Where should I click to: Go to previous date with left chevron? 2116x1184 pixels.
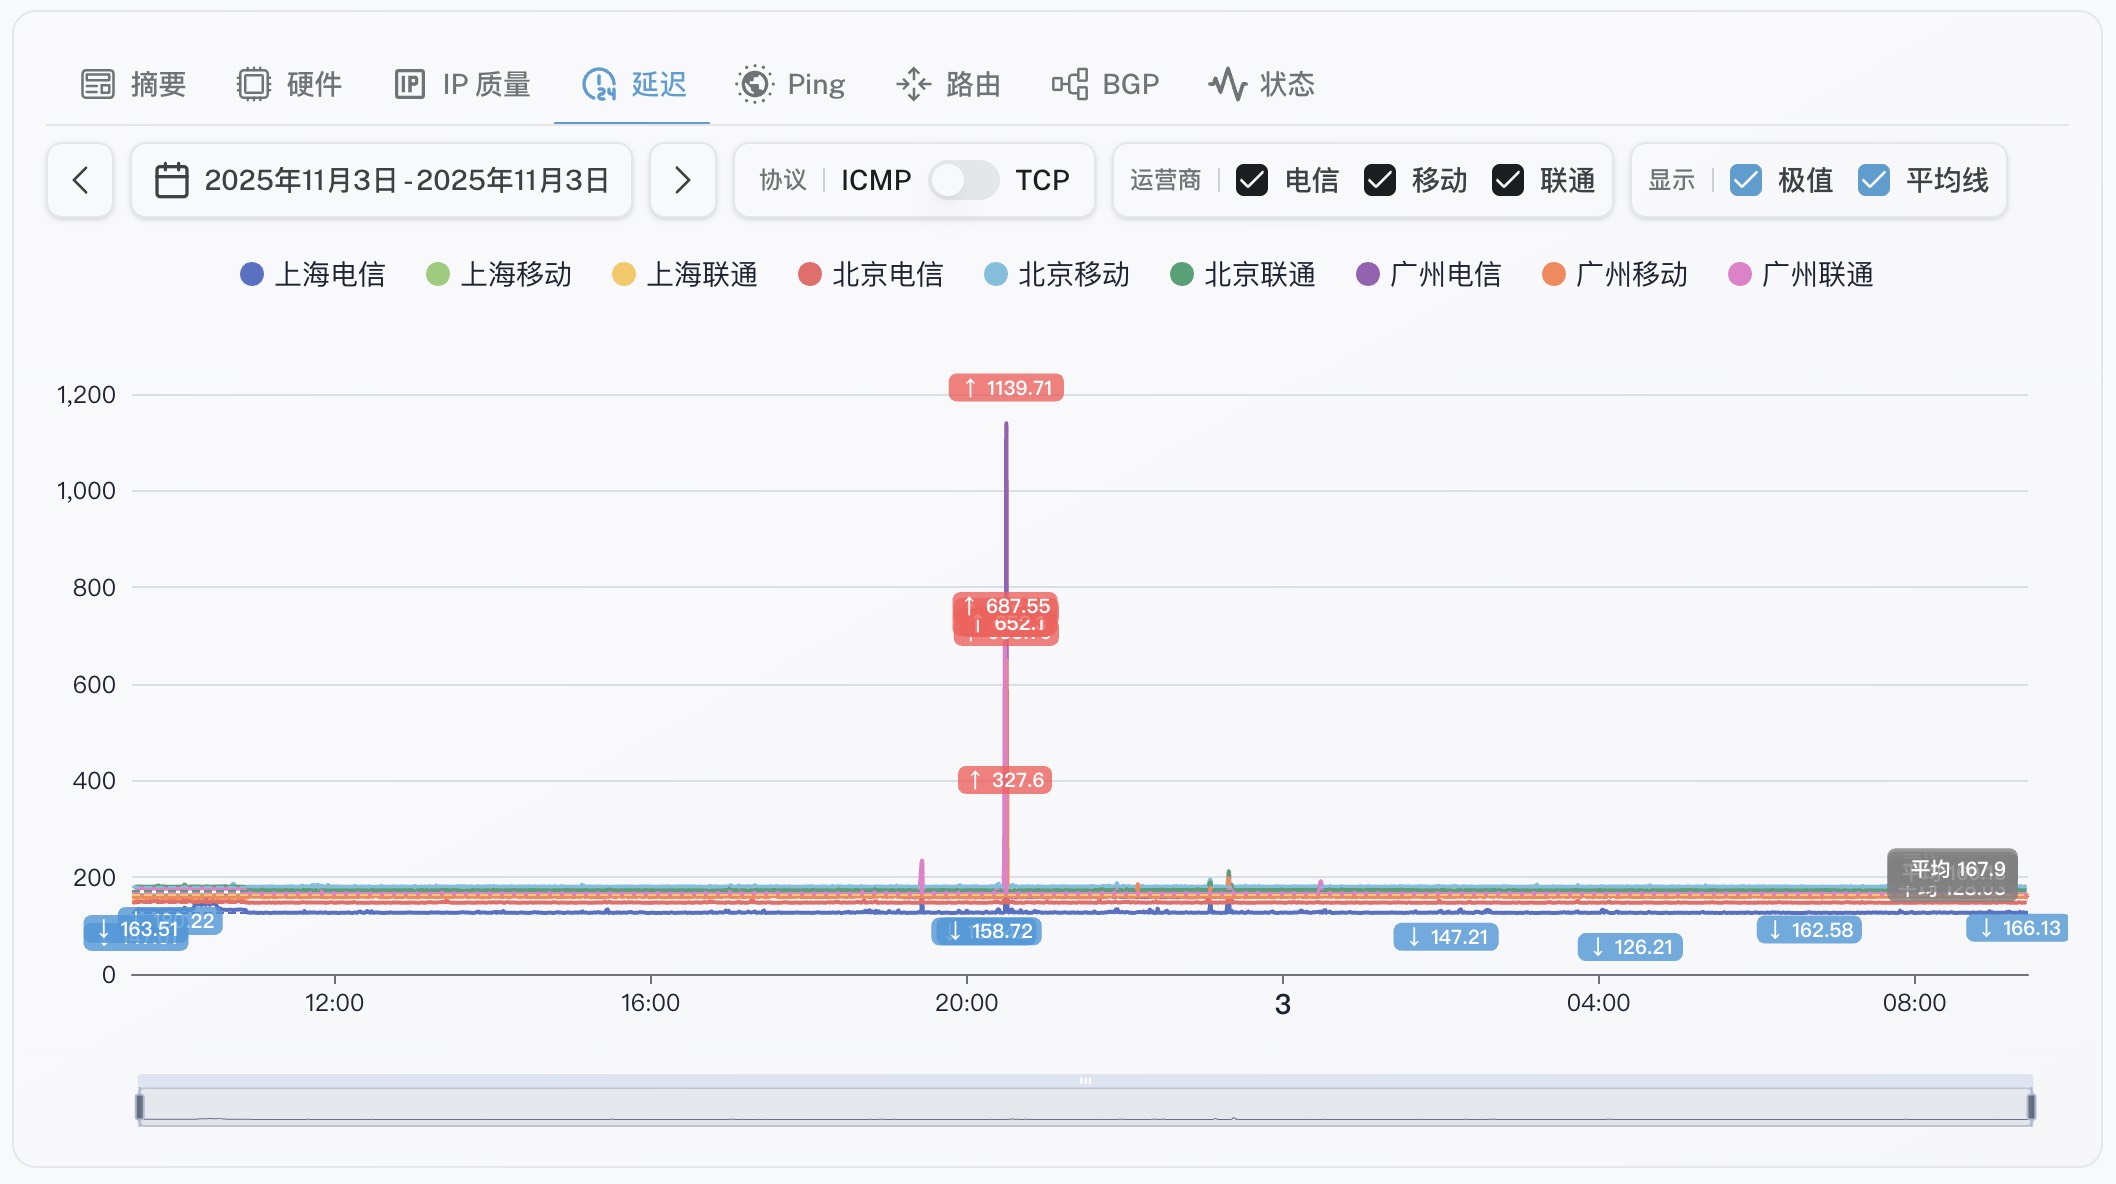click(80, 180)
